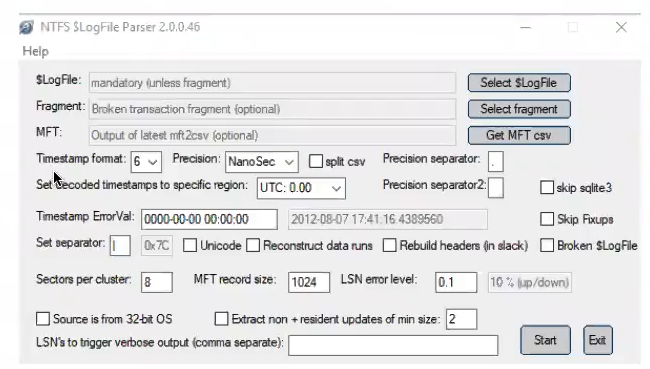Viewport: 650px width, 369px height.
Task: Focus the Fragment path input field
Action: [272, 109]
